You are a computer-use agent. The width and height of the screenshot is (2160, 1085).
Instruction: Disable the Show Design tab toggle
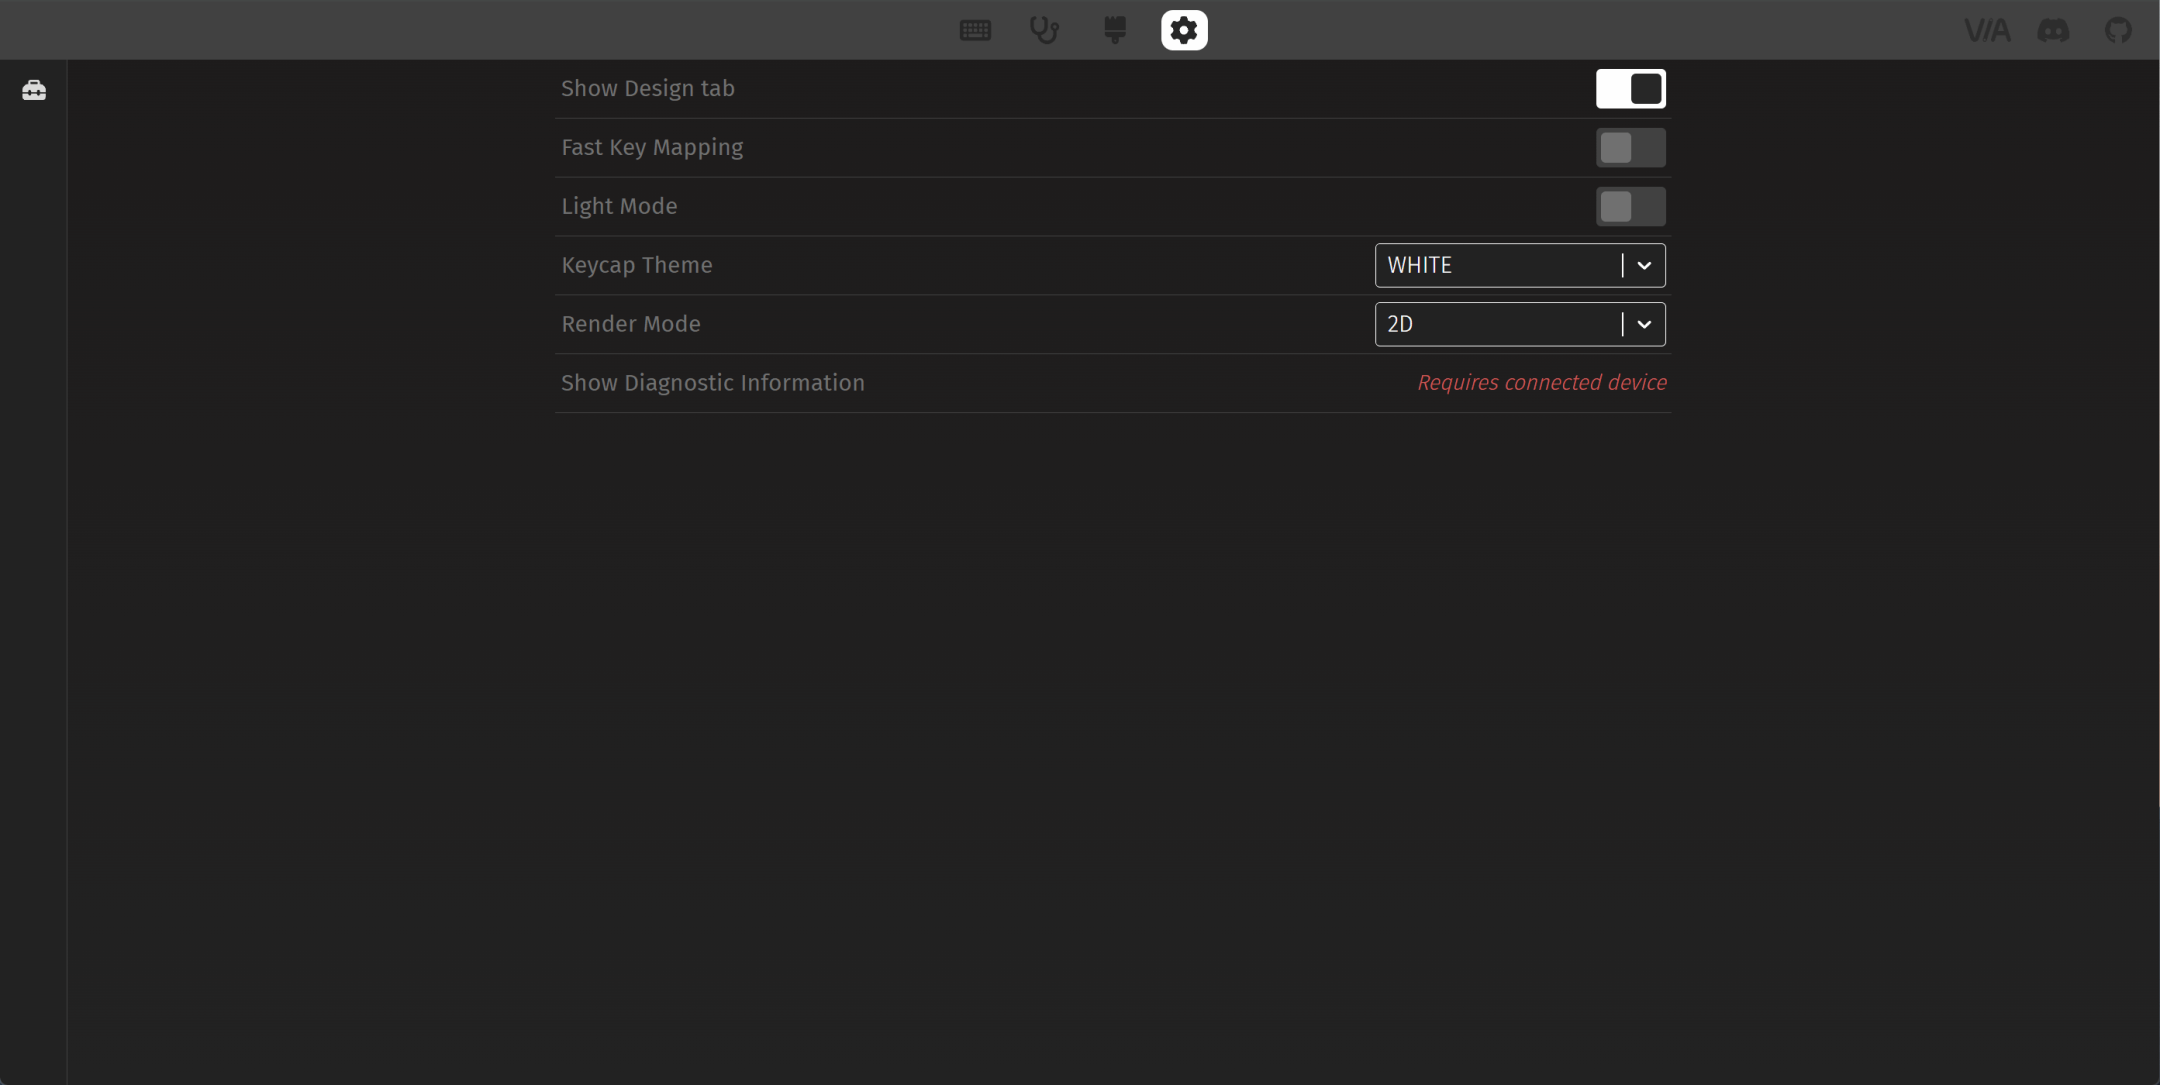tap(1630, 89)
